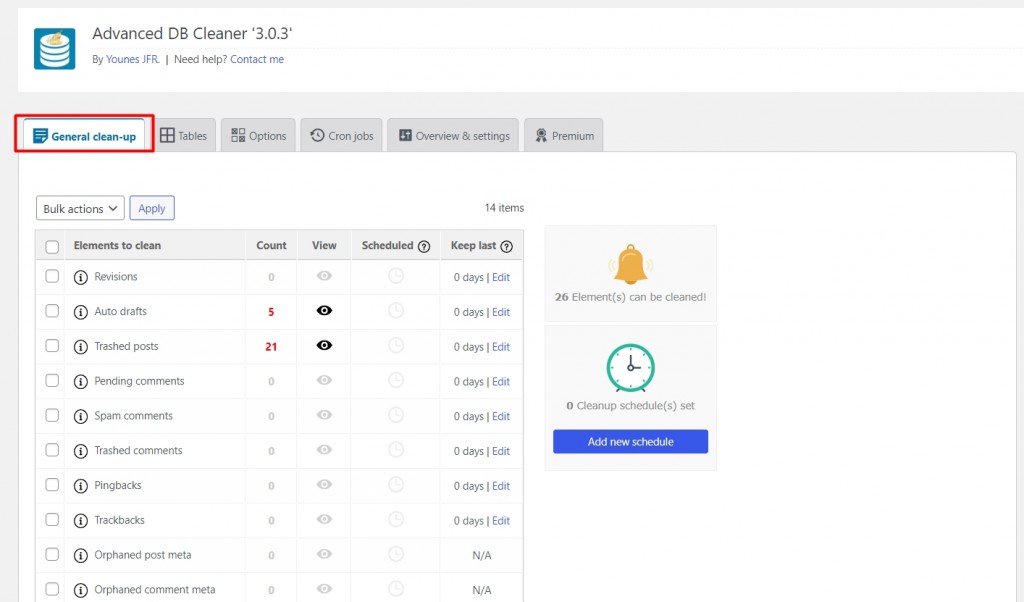Check the Spam comments checkbox
Viewport: 1024px width, 602px height.
pyautogui.click(x=52, y=415)
